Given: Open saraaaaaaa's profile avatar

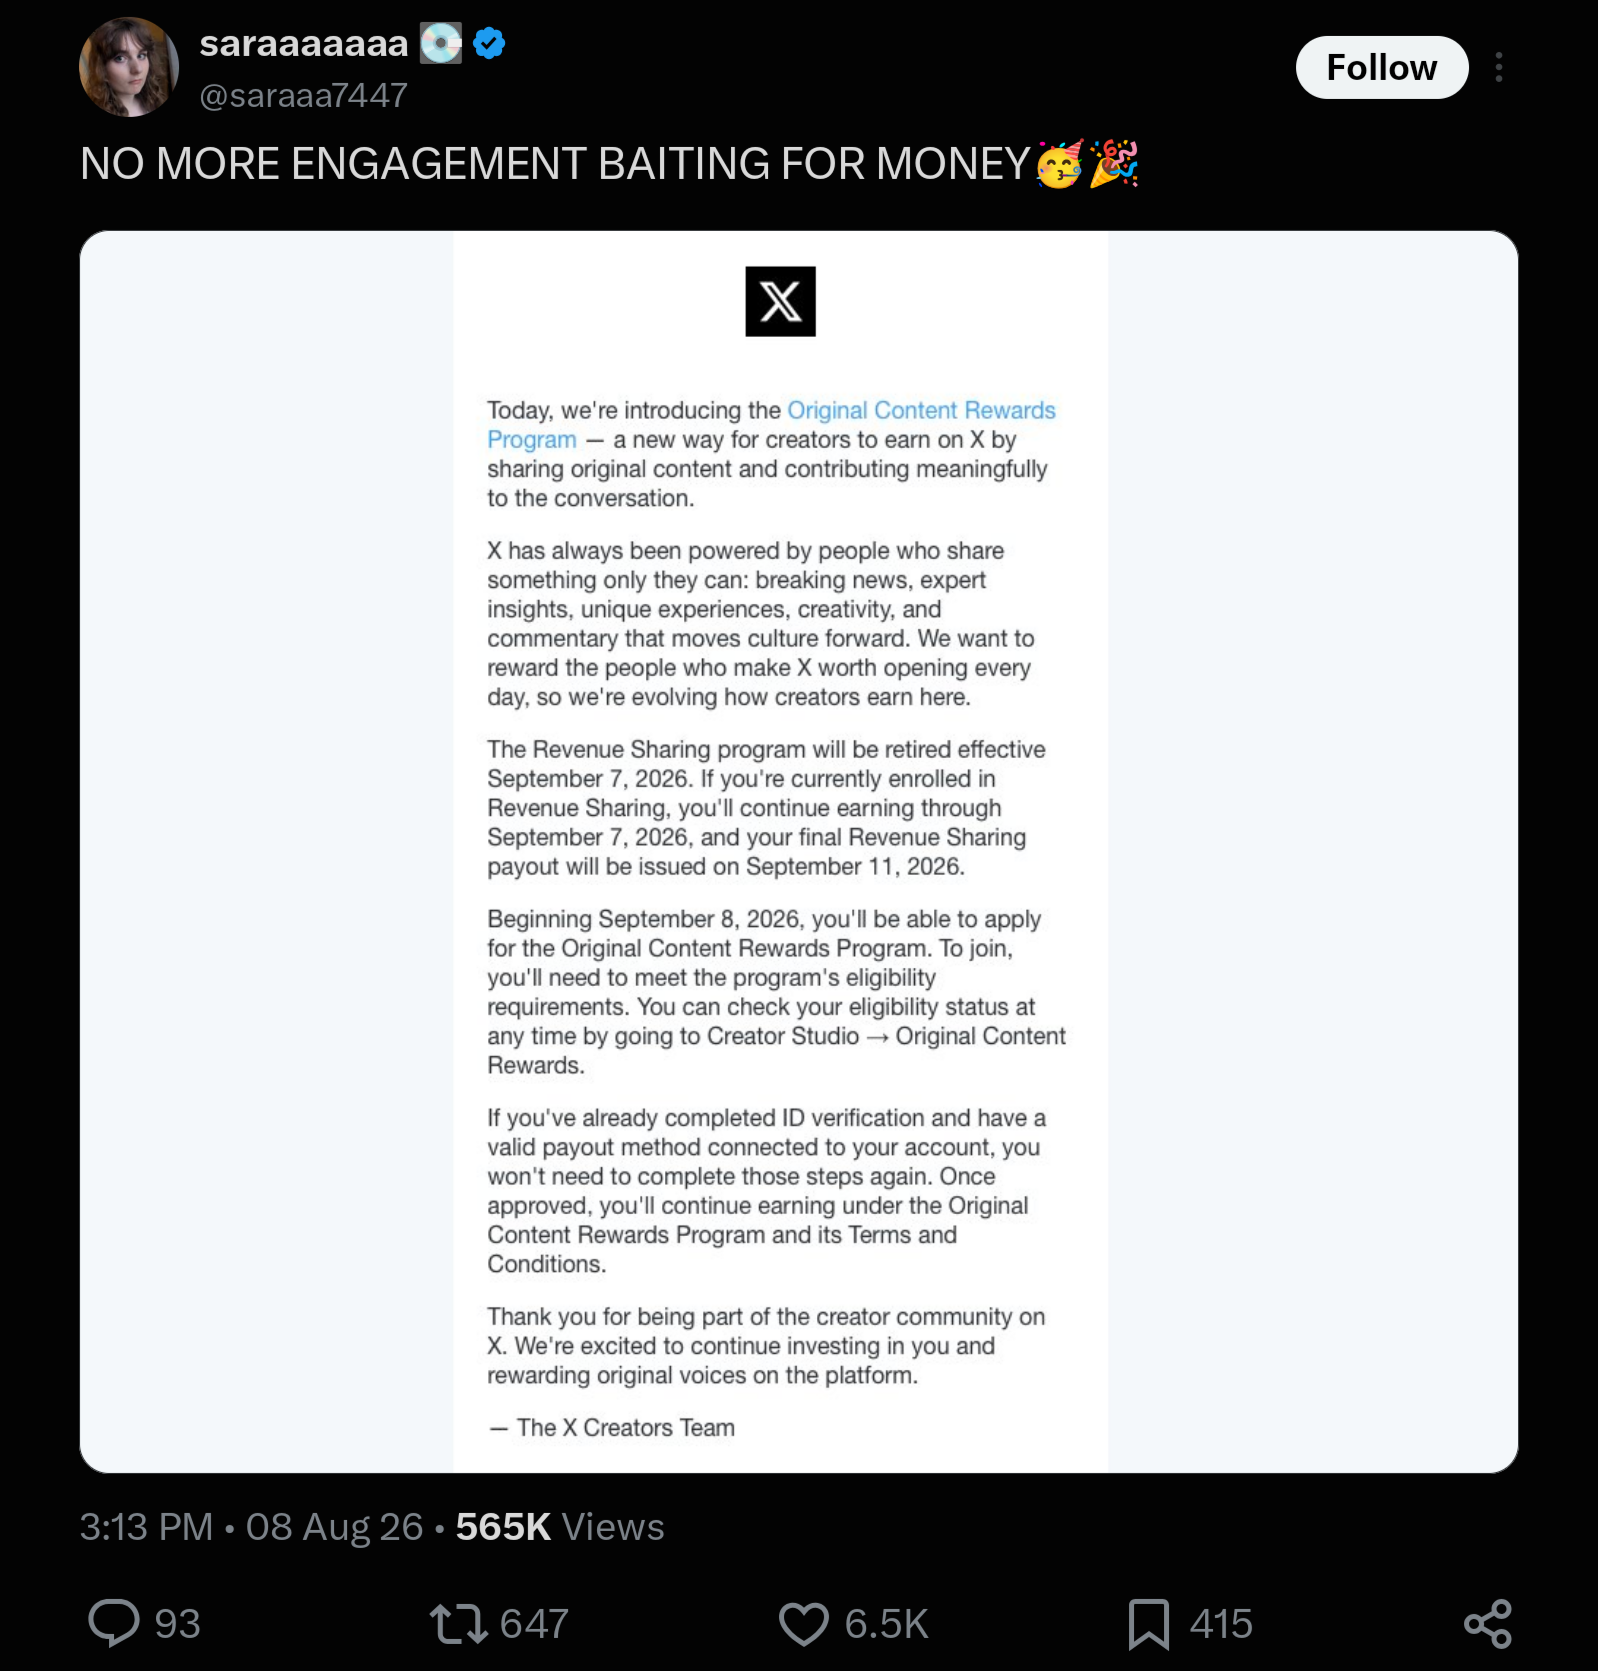Looking at the screenshot, I should (x=129, y=67).
